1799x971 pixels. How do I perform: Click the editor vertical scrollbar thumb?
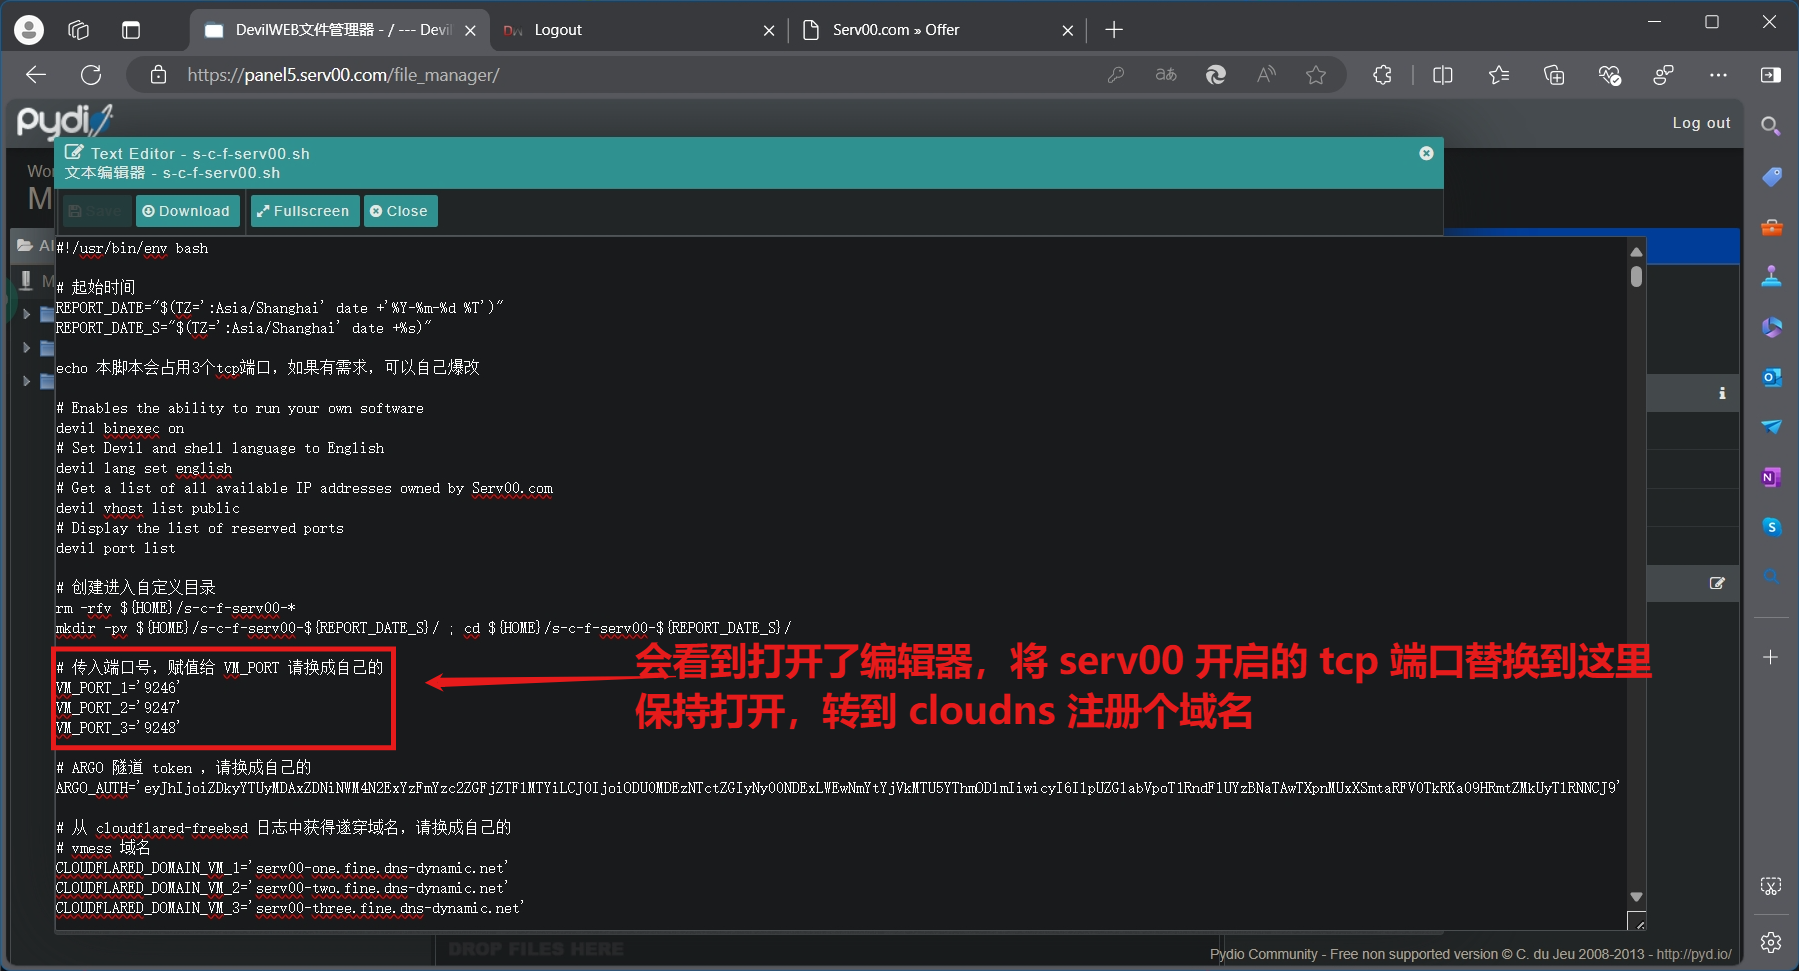click(1636, 276)
